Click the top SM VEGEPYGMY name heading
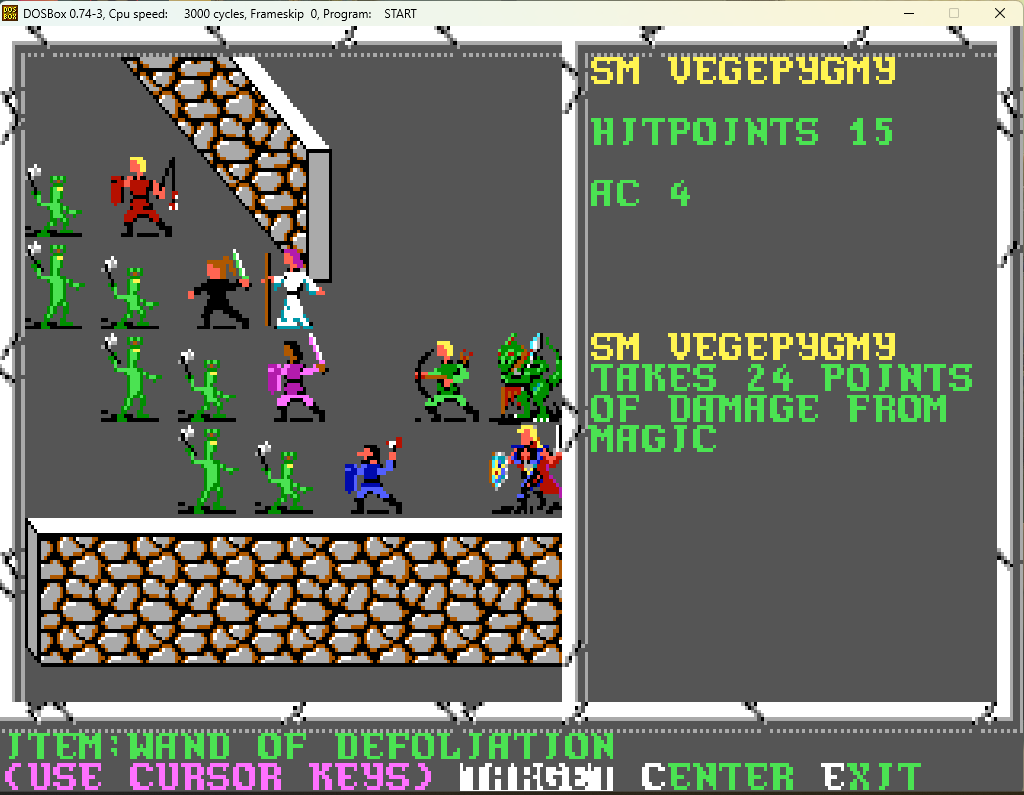The width and height of the screenshot is (1024, 795). [743, 71]
